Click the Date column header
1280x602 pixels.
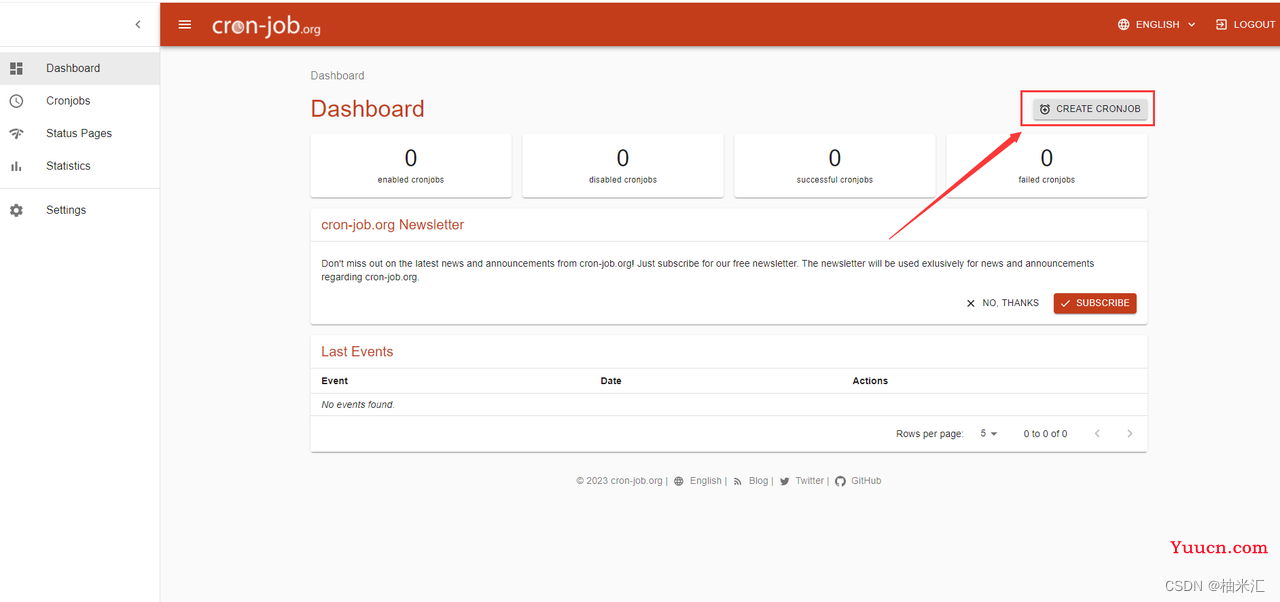(x=611, y=381)
